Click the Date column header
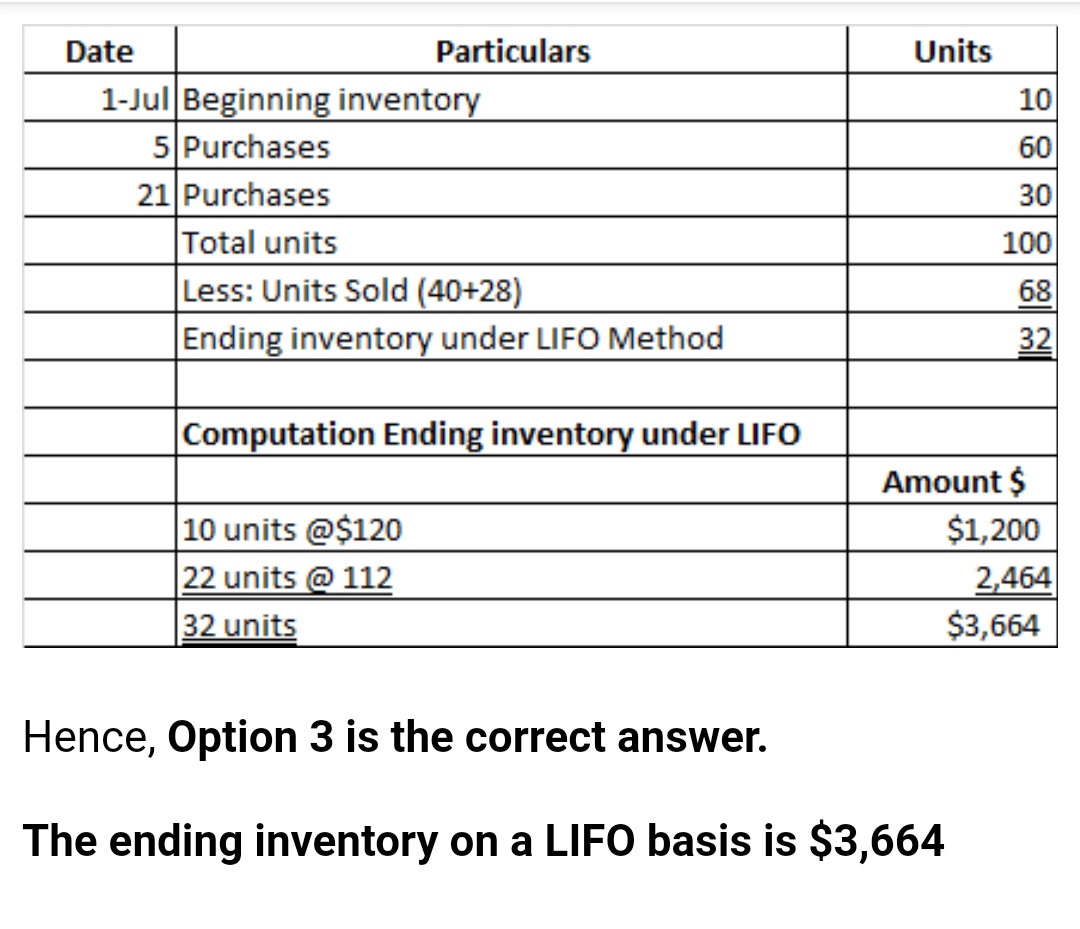 click(98, 51)
